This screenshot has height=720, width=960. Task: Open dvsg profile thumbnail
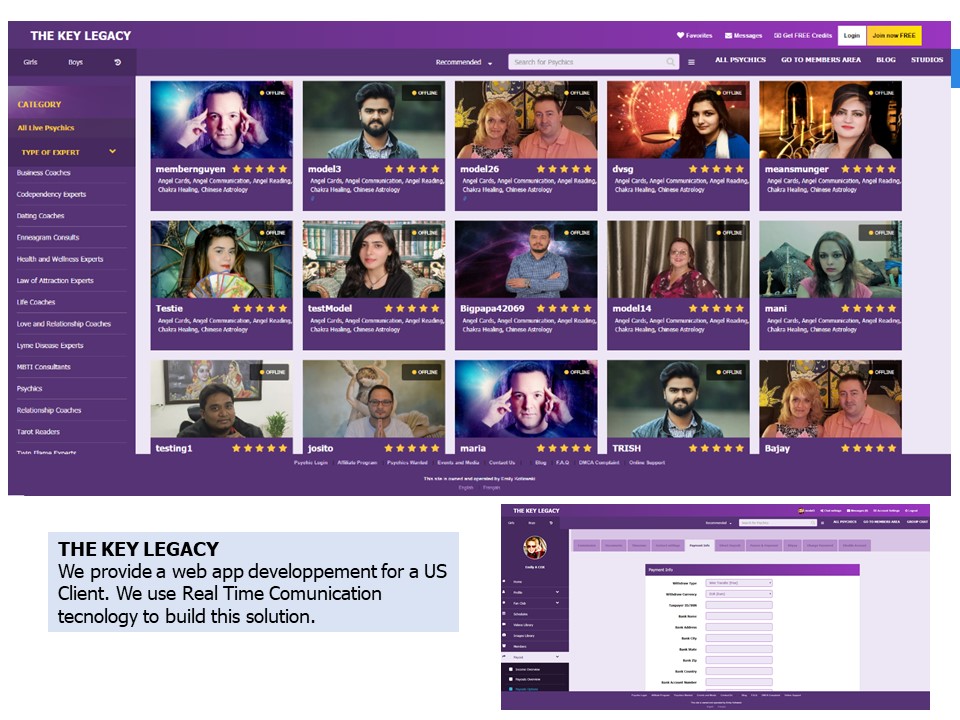pos(678,120)
